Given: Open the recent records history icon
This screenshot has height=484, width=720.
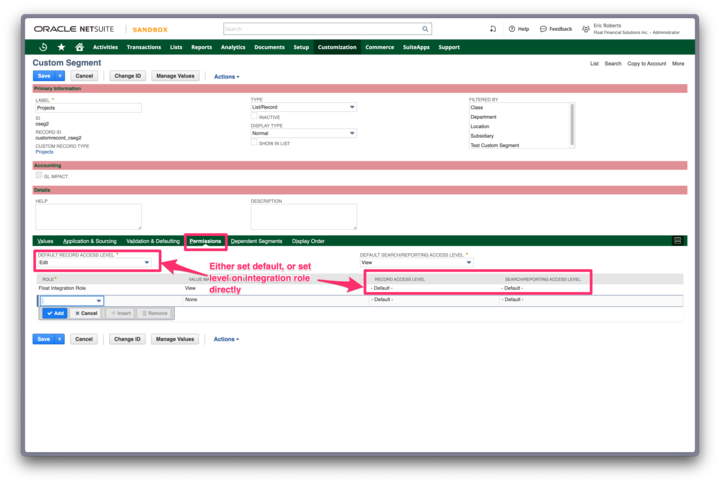Looking at the screenshot, I should click(x=43, y=47).
